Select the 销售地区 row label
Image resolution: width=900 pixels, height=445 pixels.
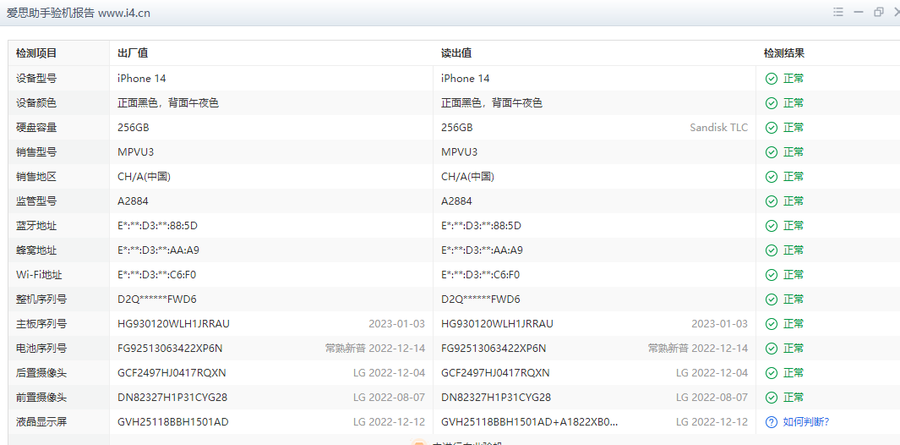click(36, 177)
